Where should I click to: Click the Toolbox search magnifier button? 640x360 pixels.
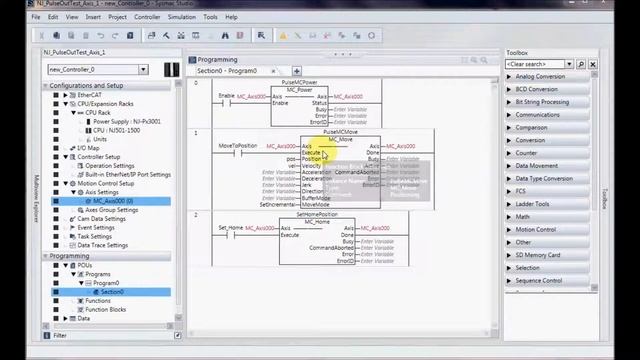(x=581, y=64)
